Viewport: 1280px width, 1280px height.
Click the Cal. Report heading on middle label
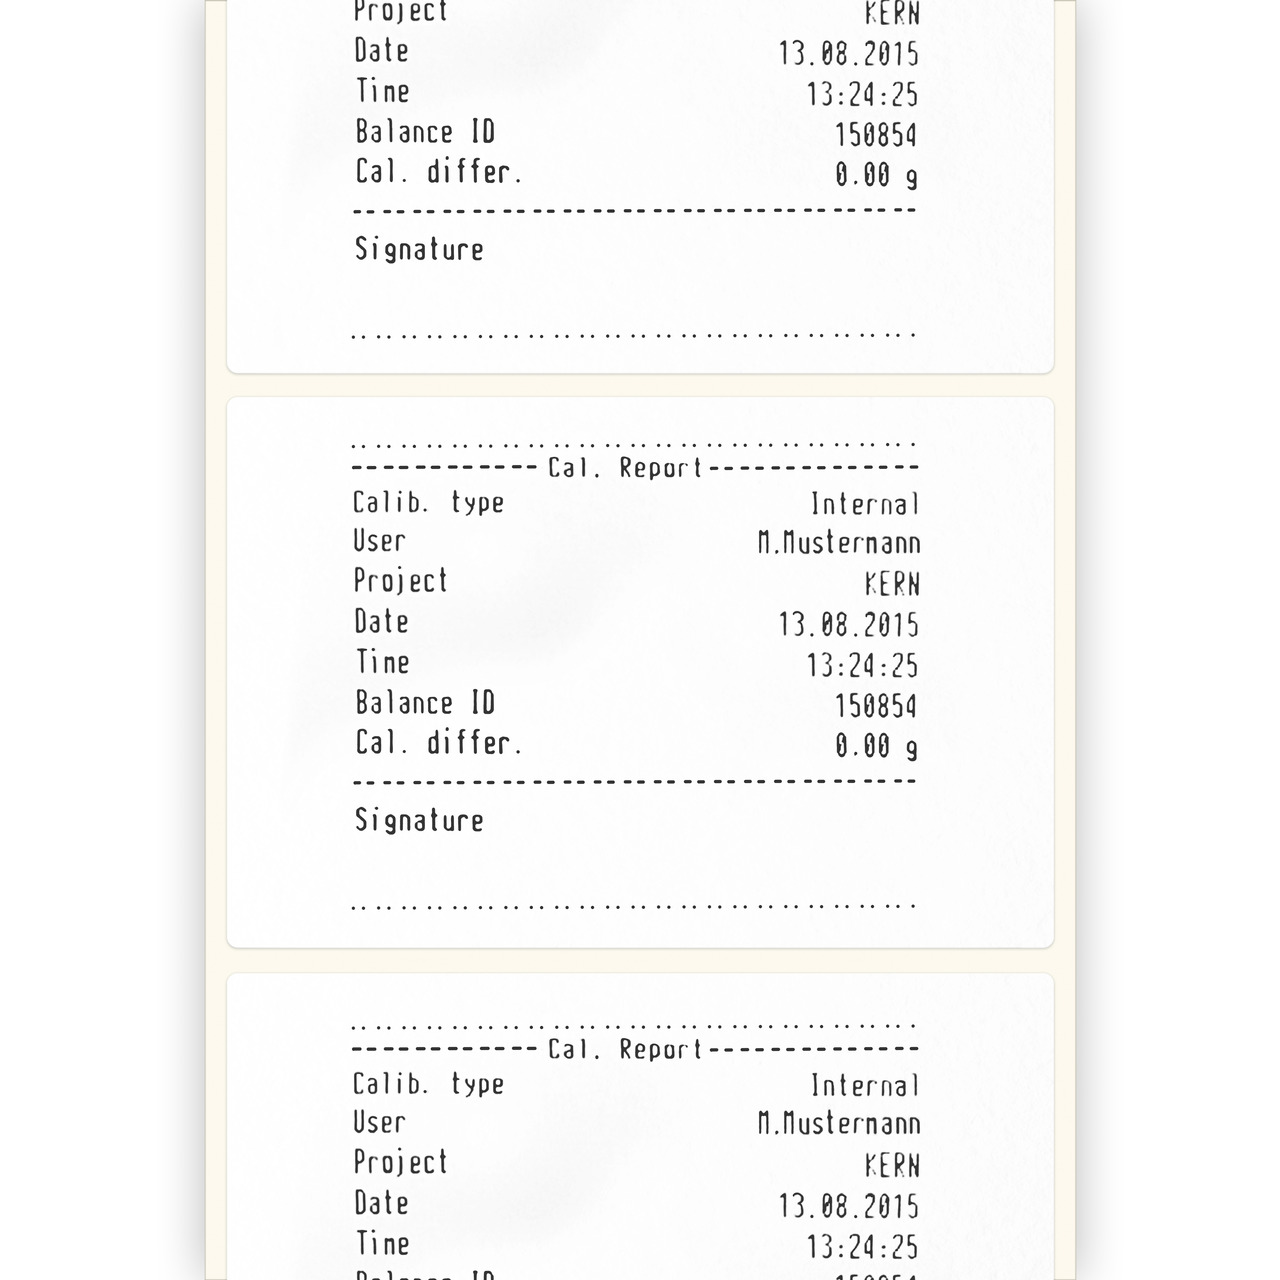point(626,468)
